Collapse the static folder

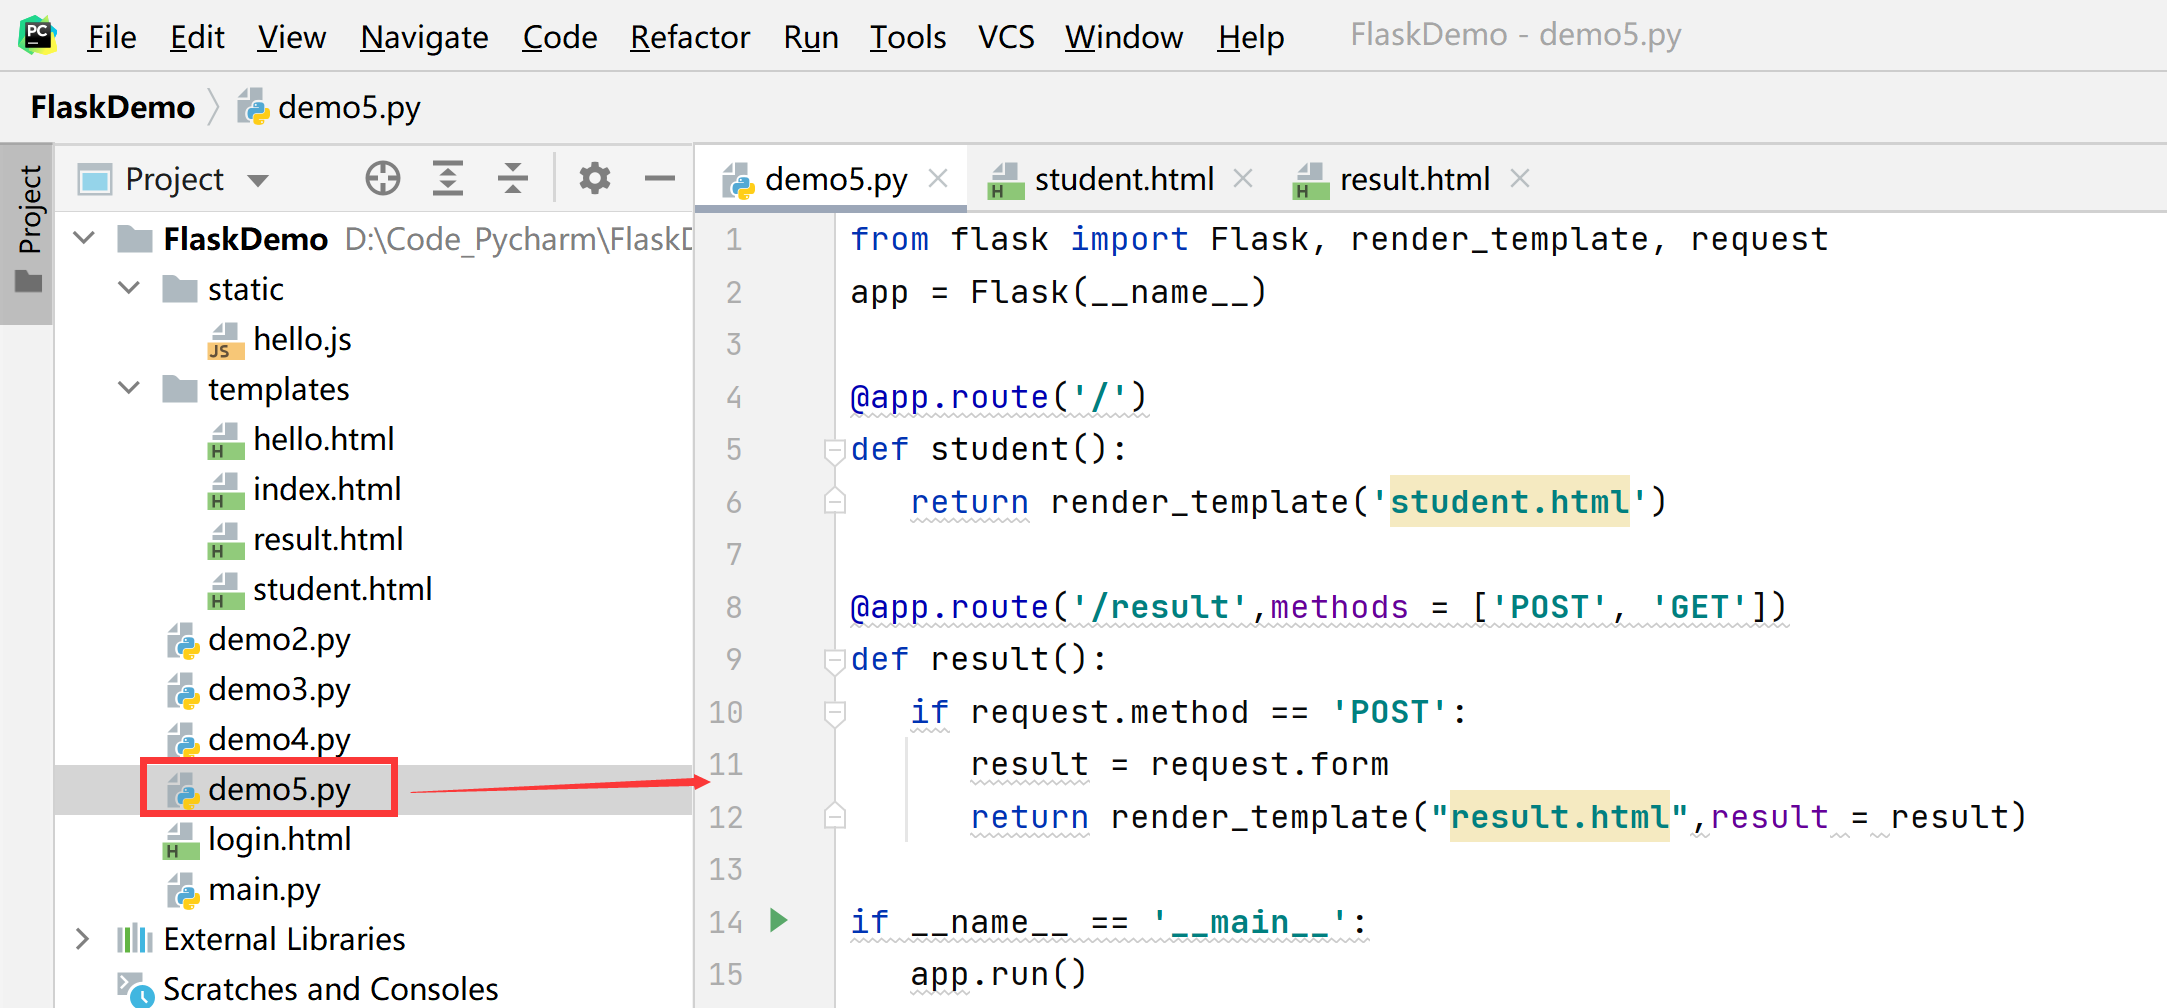[x=129, y=289]
